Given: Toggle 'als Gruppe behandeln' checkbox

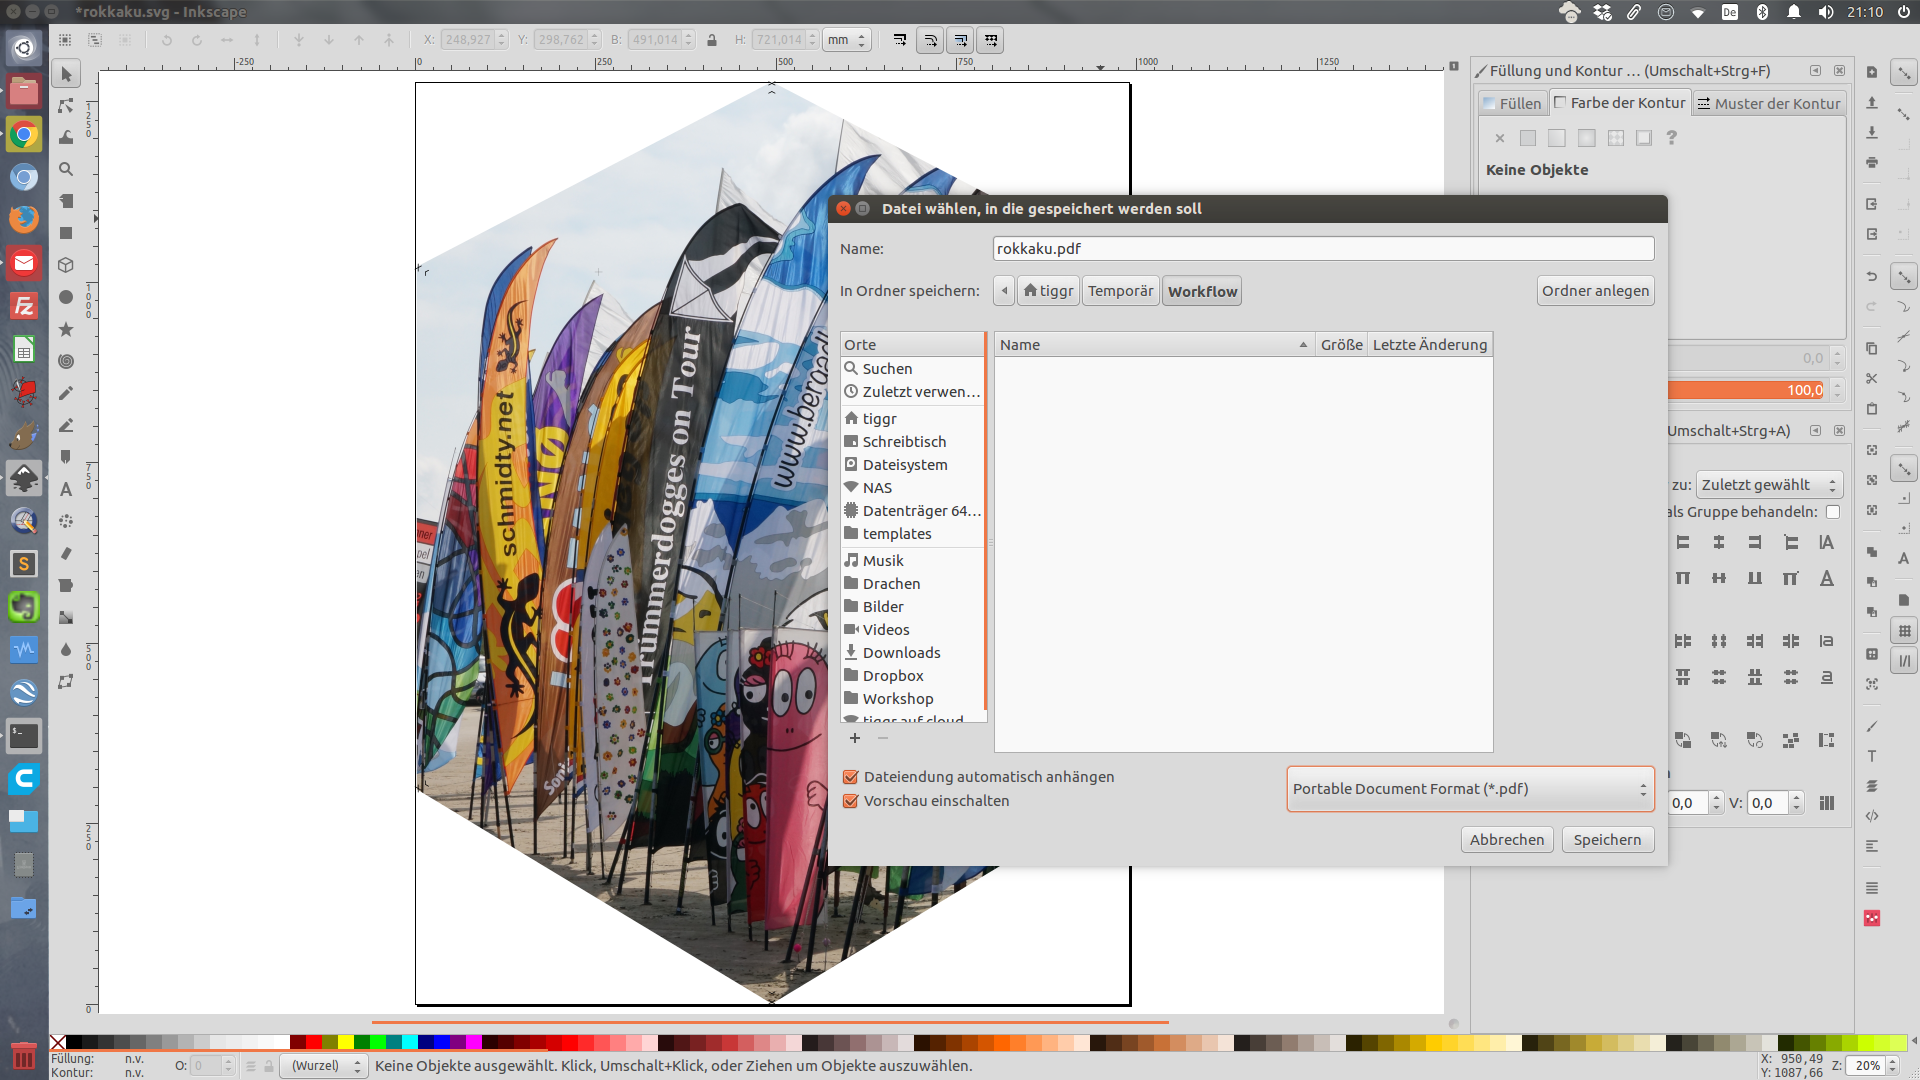Looking at the screenshot, I should pyautogui.click(x=1832, y=512).
